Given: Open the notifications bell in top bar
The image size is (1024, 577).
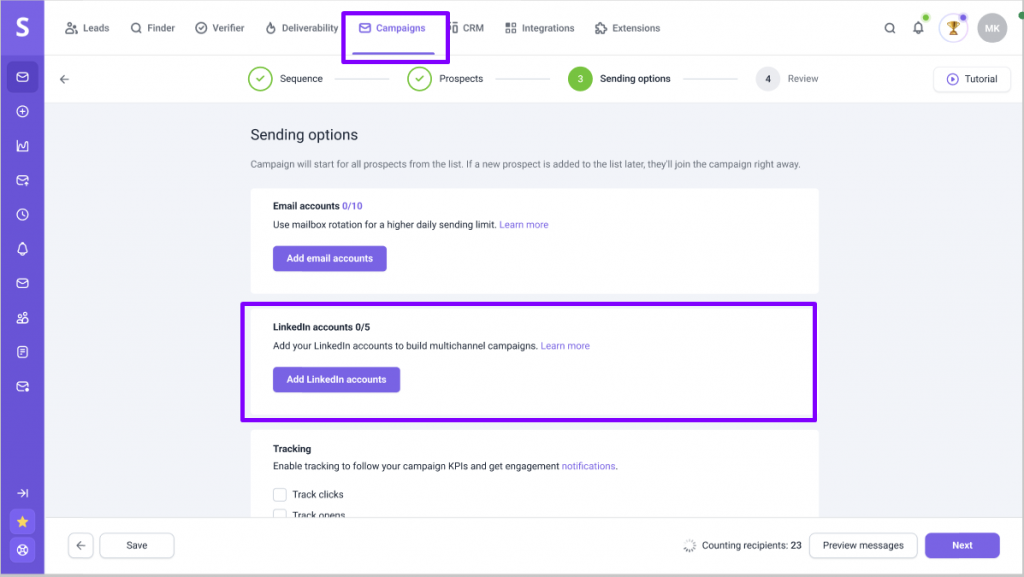Looking at the screenshot, I should (x=918, y=28).
